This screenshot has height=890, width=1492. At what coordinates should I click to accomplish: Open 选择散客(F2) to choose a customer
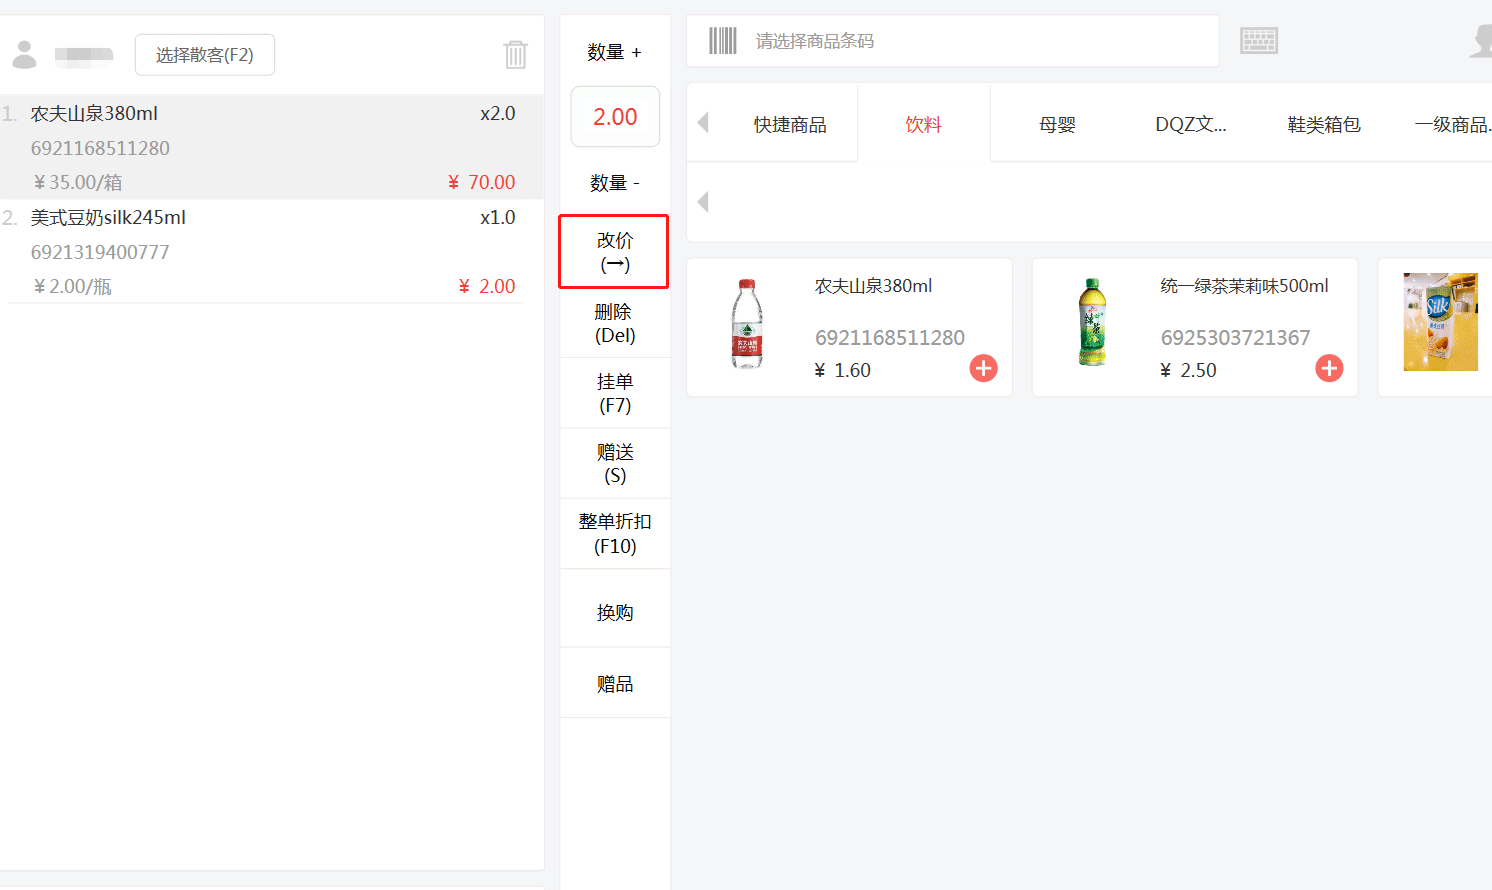(204, 55)
